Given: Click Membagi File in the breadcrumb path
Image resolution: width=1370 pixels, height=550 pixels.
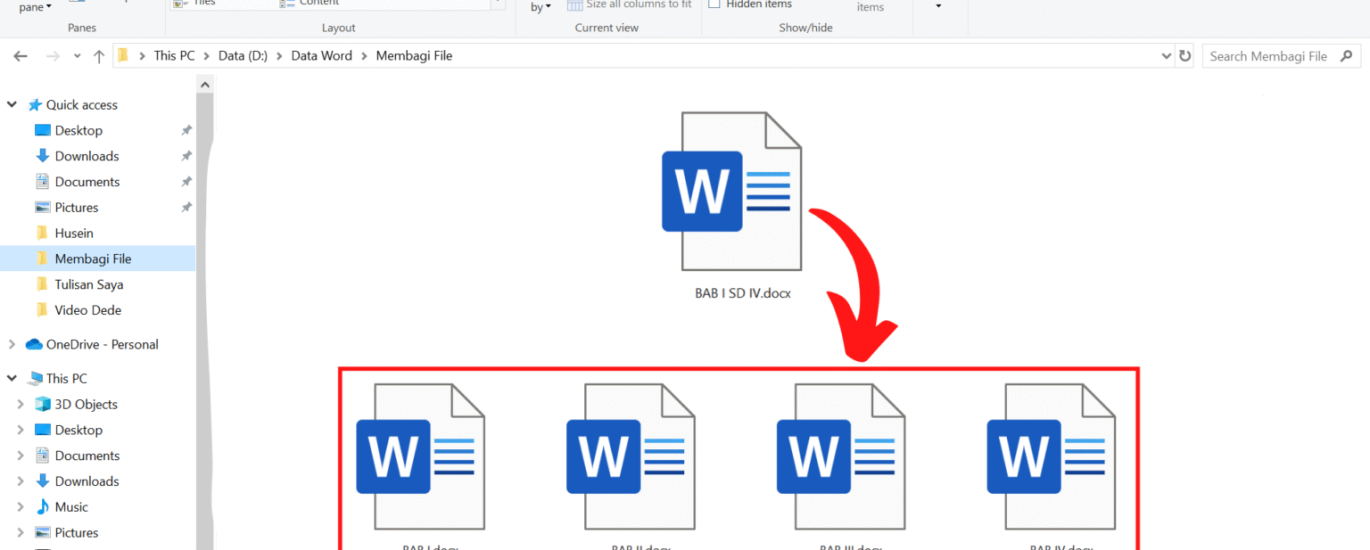Looking at the screenshot, I should pos(414,56).
